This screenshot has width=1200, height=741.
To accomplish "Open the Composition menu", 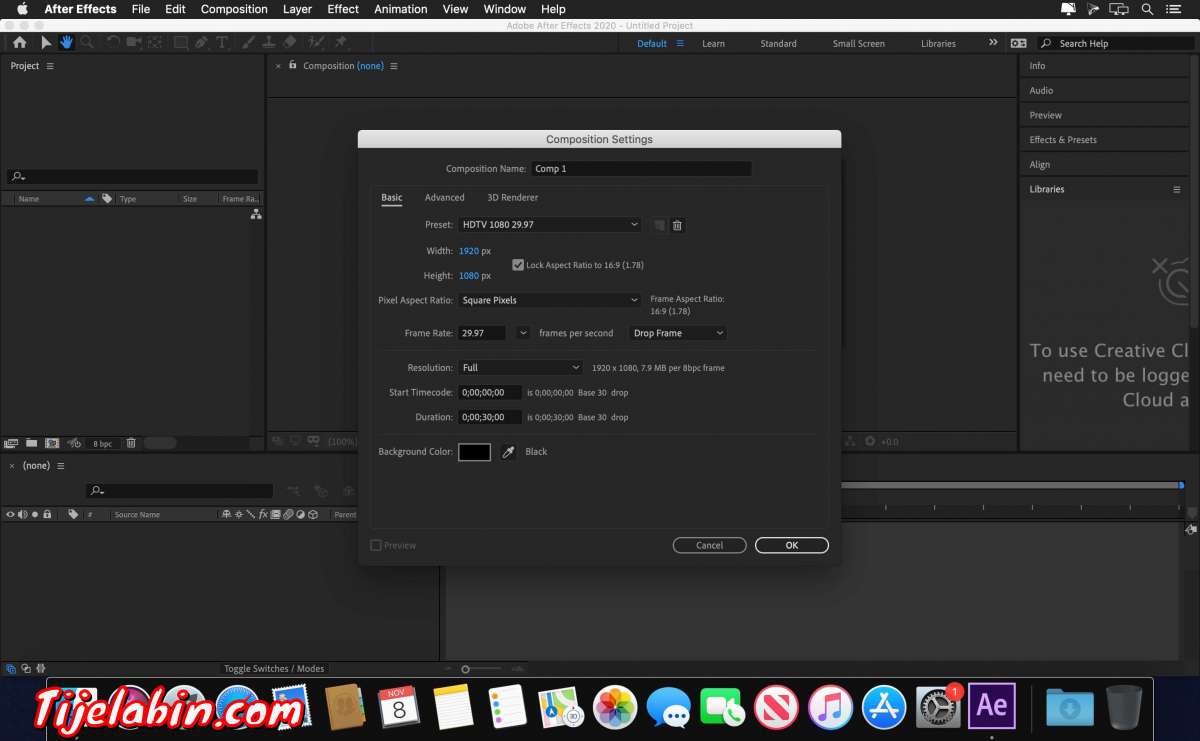I will pyautogui.click(x=233, y=9).
